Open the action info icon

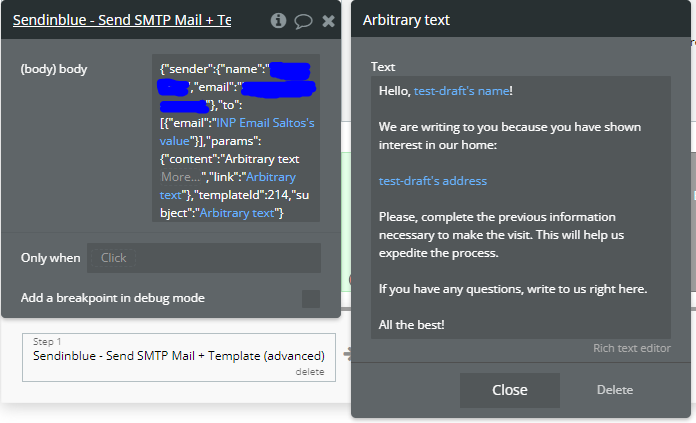click(278, 20)
